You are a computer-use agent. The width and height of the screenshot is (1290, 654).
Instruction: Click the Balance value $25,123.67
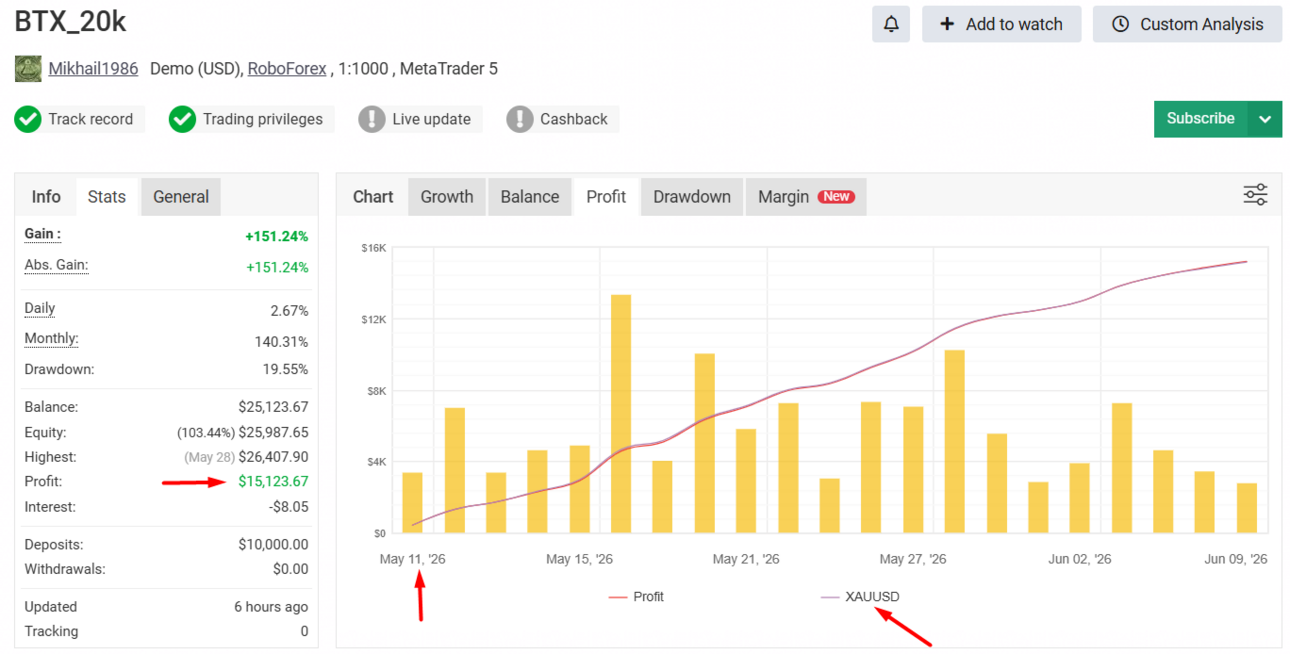(x=273, y=407)
